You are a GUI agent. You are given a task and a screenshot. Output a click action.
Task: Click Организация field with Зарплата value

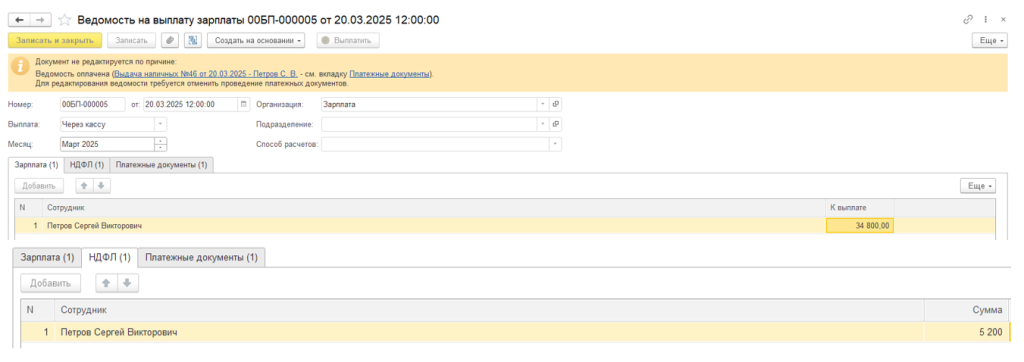pyautogui.click(x=429, y=104)
